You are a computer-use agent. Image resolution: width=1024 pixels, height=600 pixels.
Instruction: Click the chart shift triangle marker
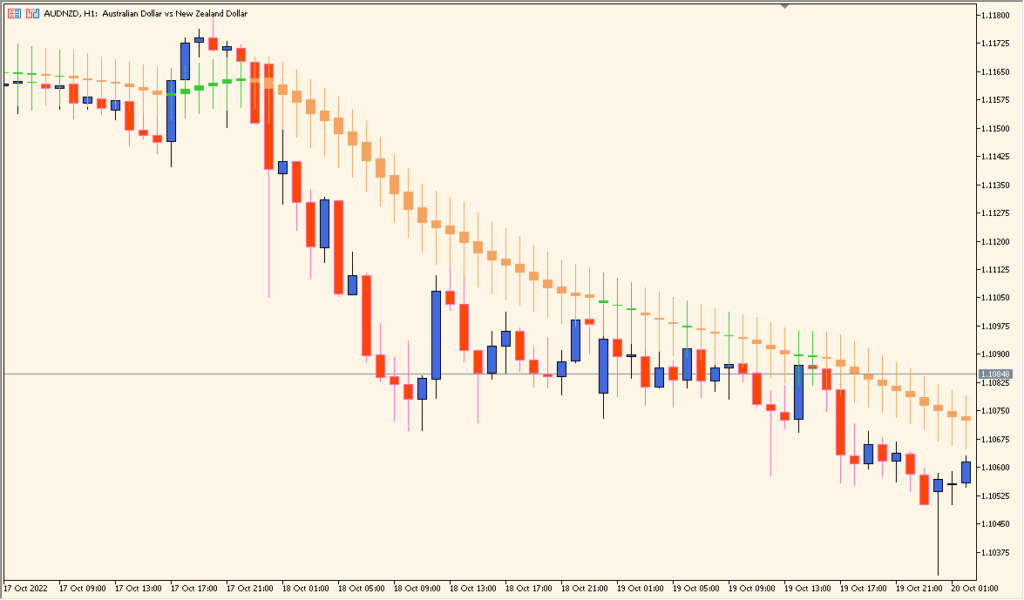[x=784, y=6]
